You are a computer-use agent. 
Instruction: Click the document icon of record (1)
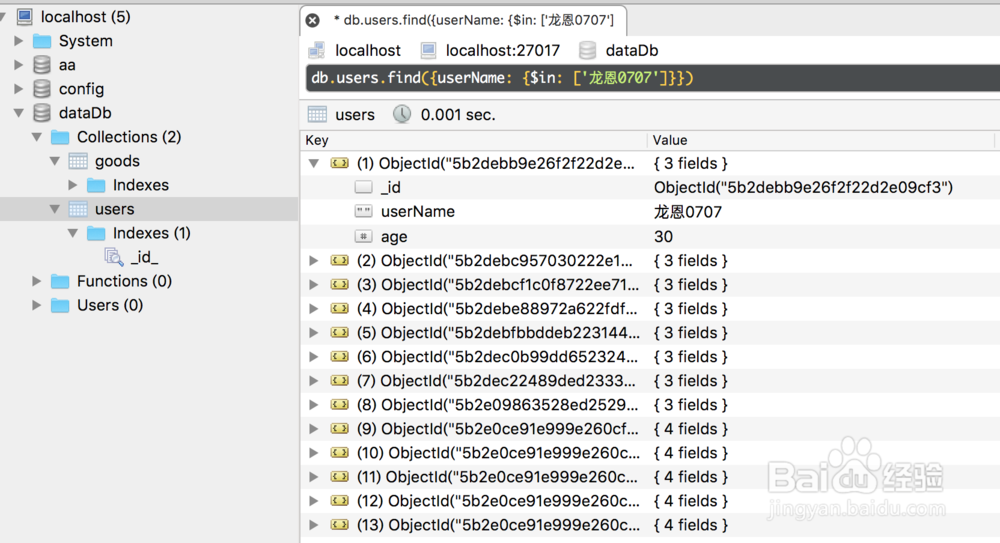[x=340, y=163]
